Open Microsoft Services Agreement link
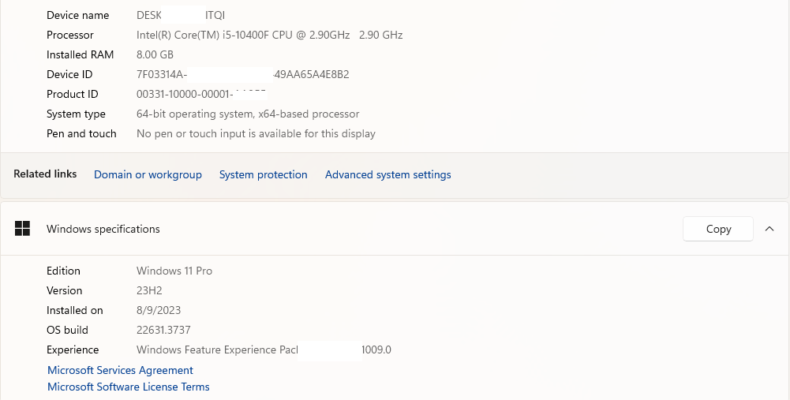Viewport: 790px width, 400px height. click(x=120, y=370)
